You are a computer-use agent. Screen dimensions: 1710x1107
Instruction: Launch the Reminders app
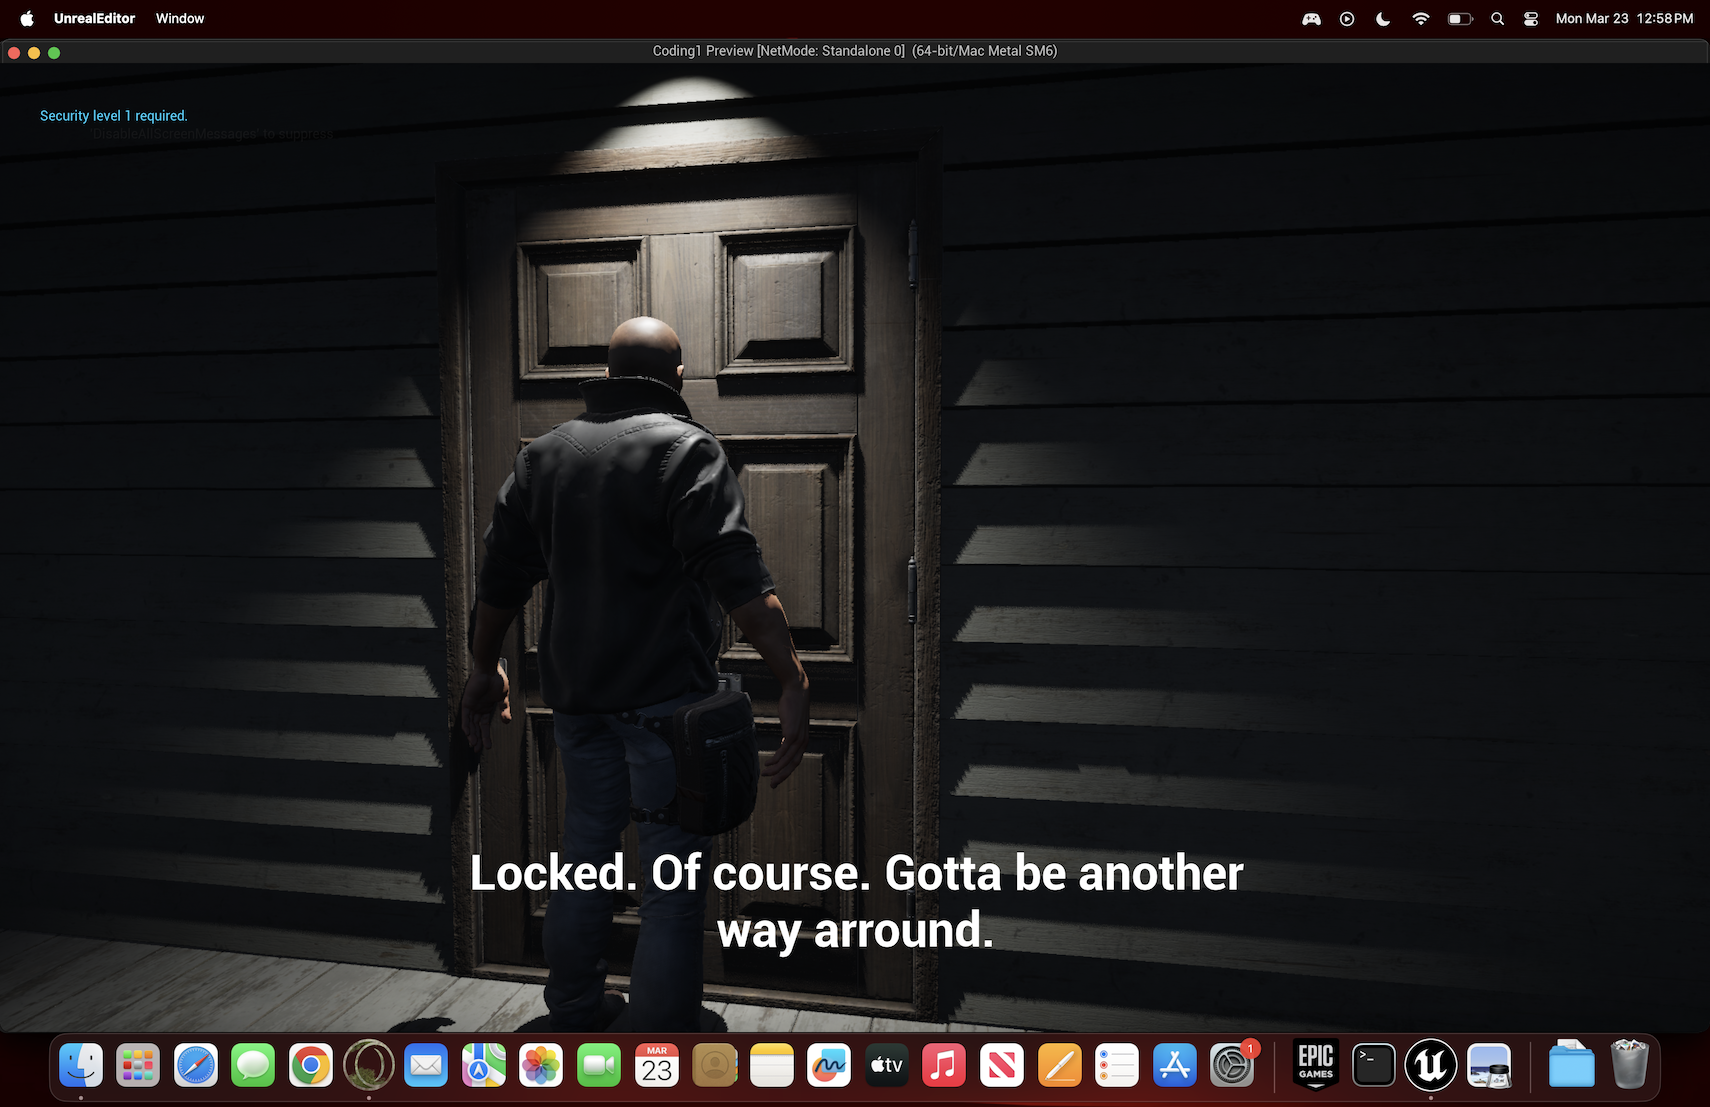(x=1117, y=1066)
